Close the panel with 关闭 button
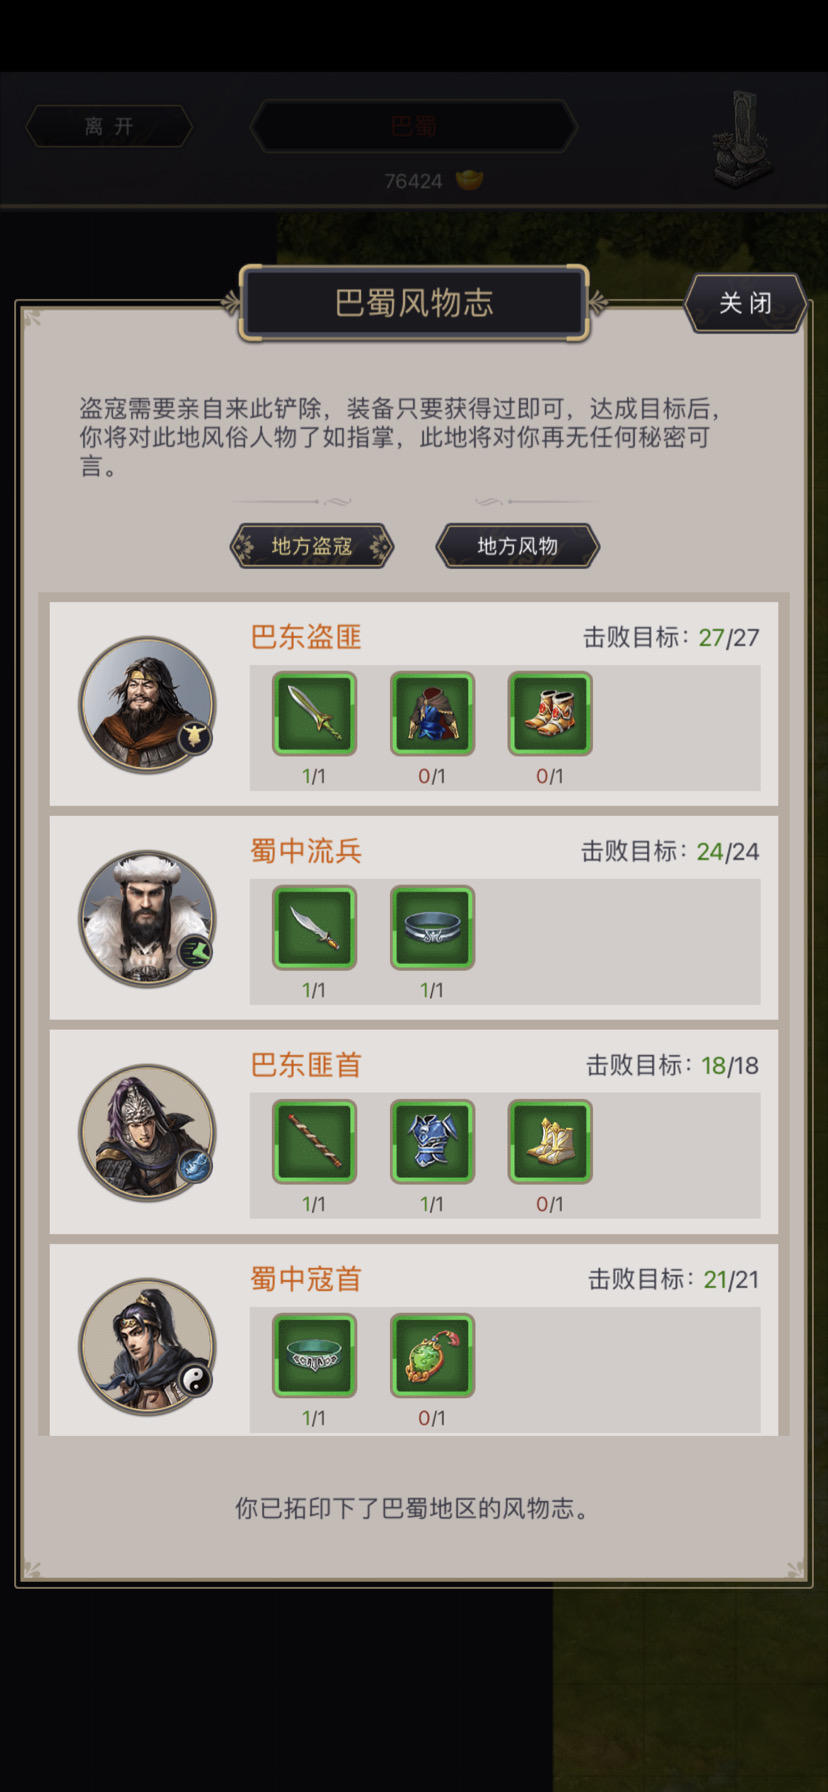Viewport: 828px width, 1792px height. pyautogui.click(x=746, y=303)
